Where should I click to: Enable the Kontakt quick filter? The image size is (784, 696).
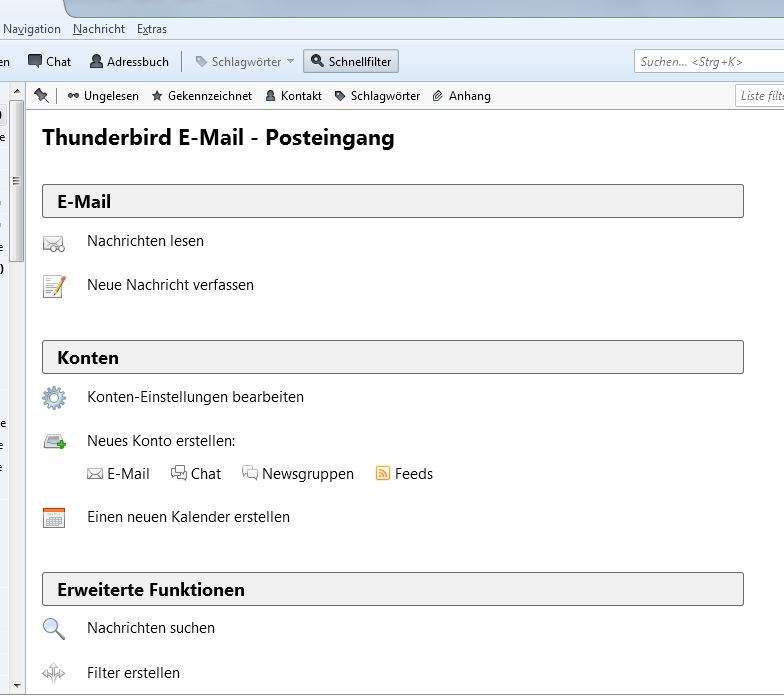(293, 96)
